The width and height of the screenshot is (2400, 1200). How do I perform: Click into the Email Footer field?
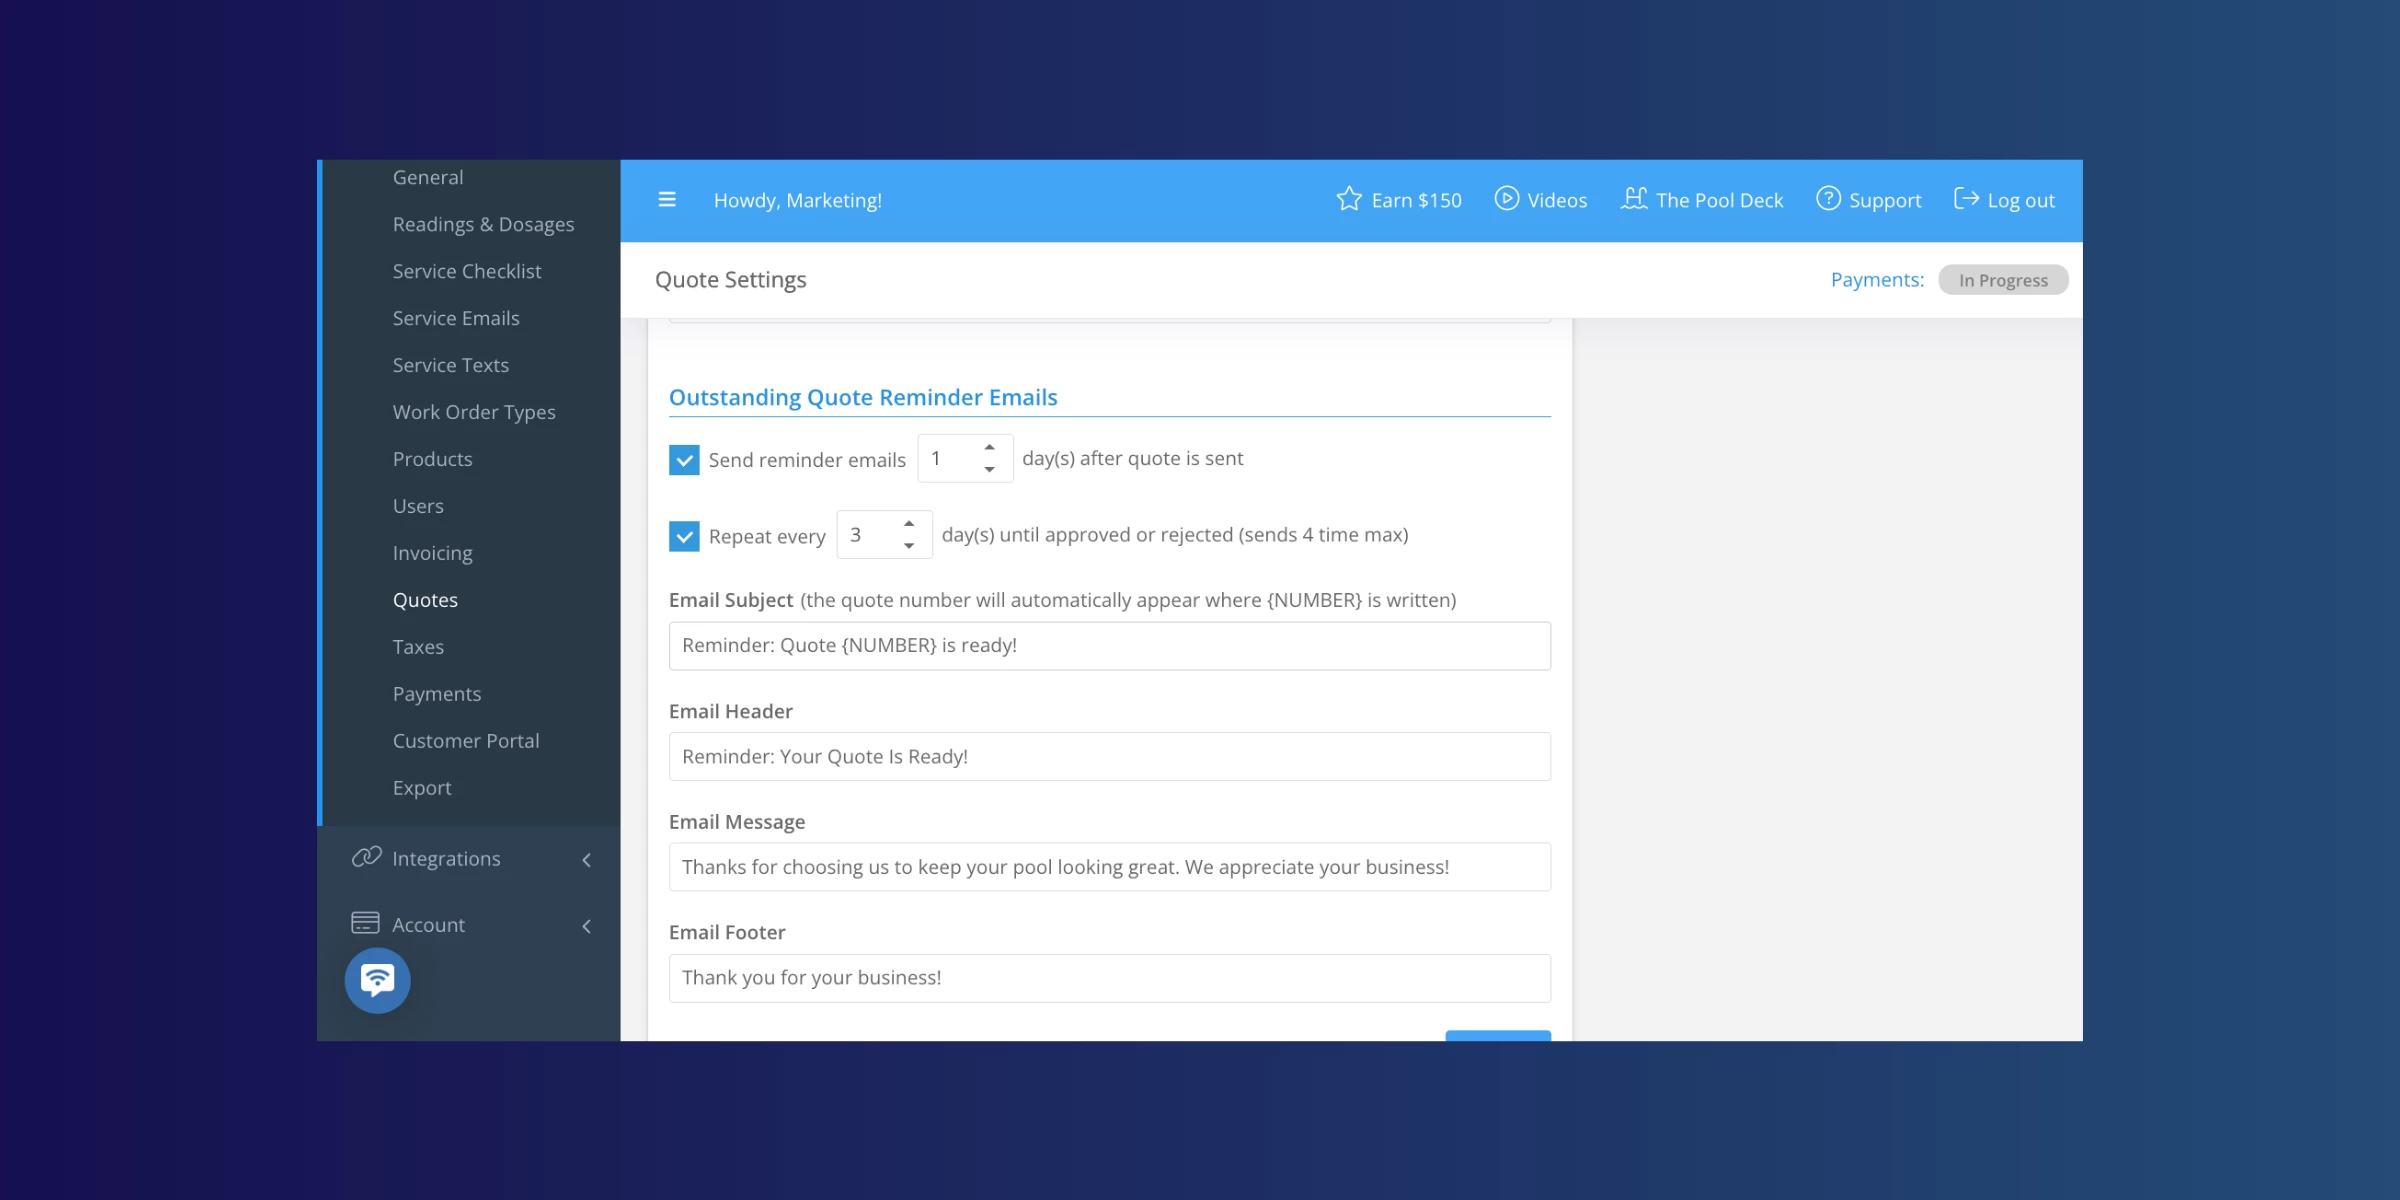coord(1109,978)
